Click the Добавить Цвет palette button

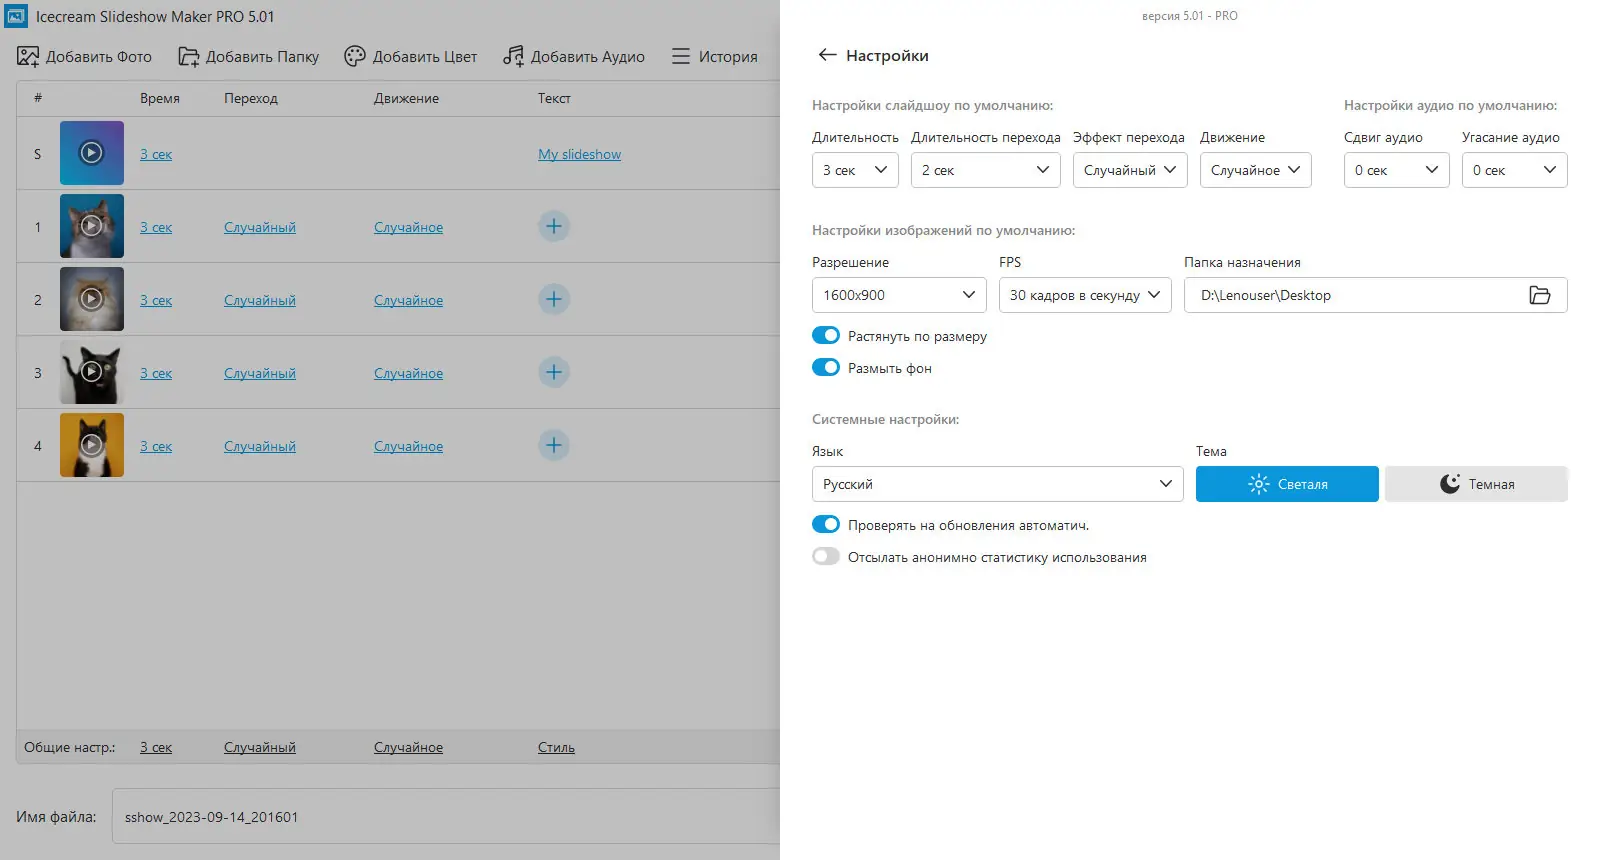point(411,56)
